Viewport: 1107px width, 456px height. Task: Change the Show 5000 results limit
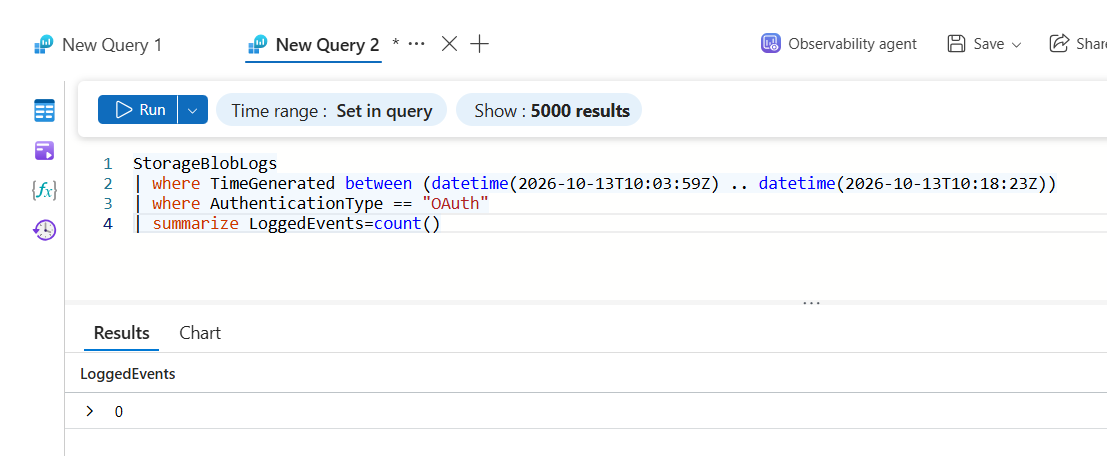coord(549,110)
